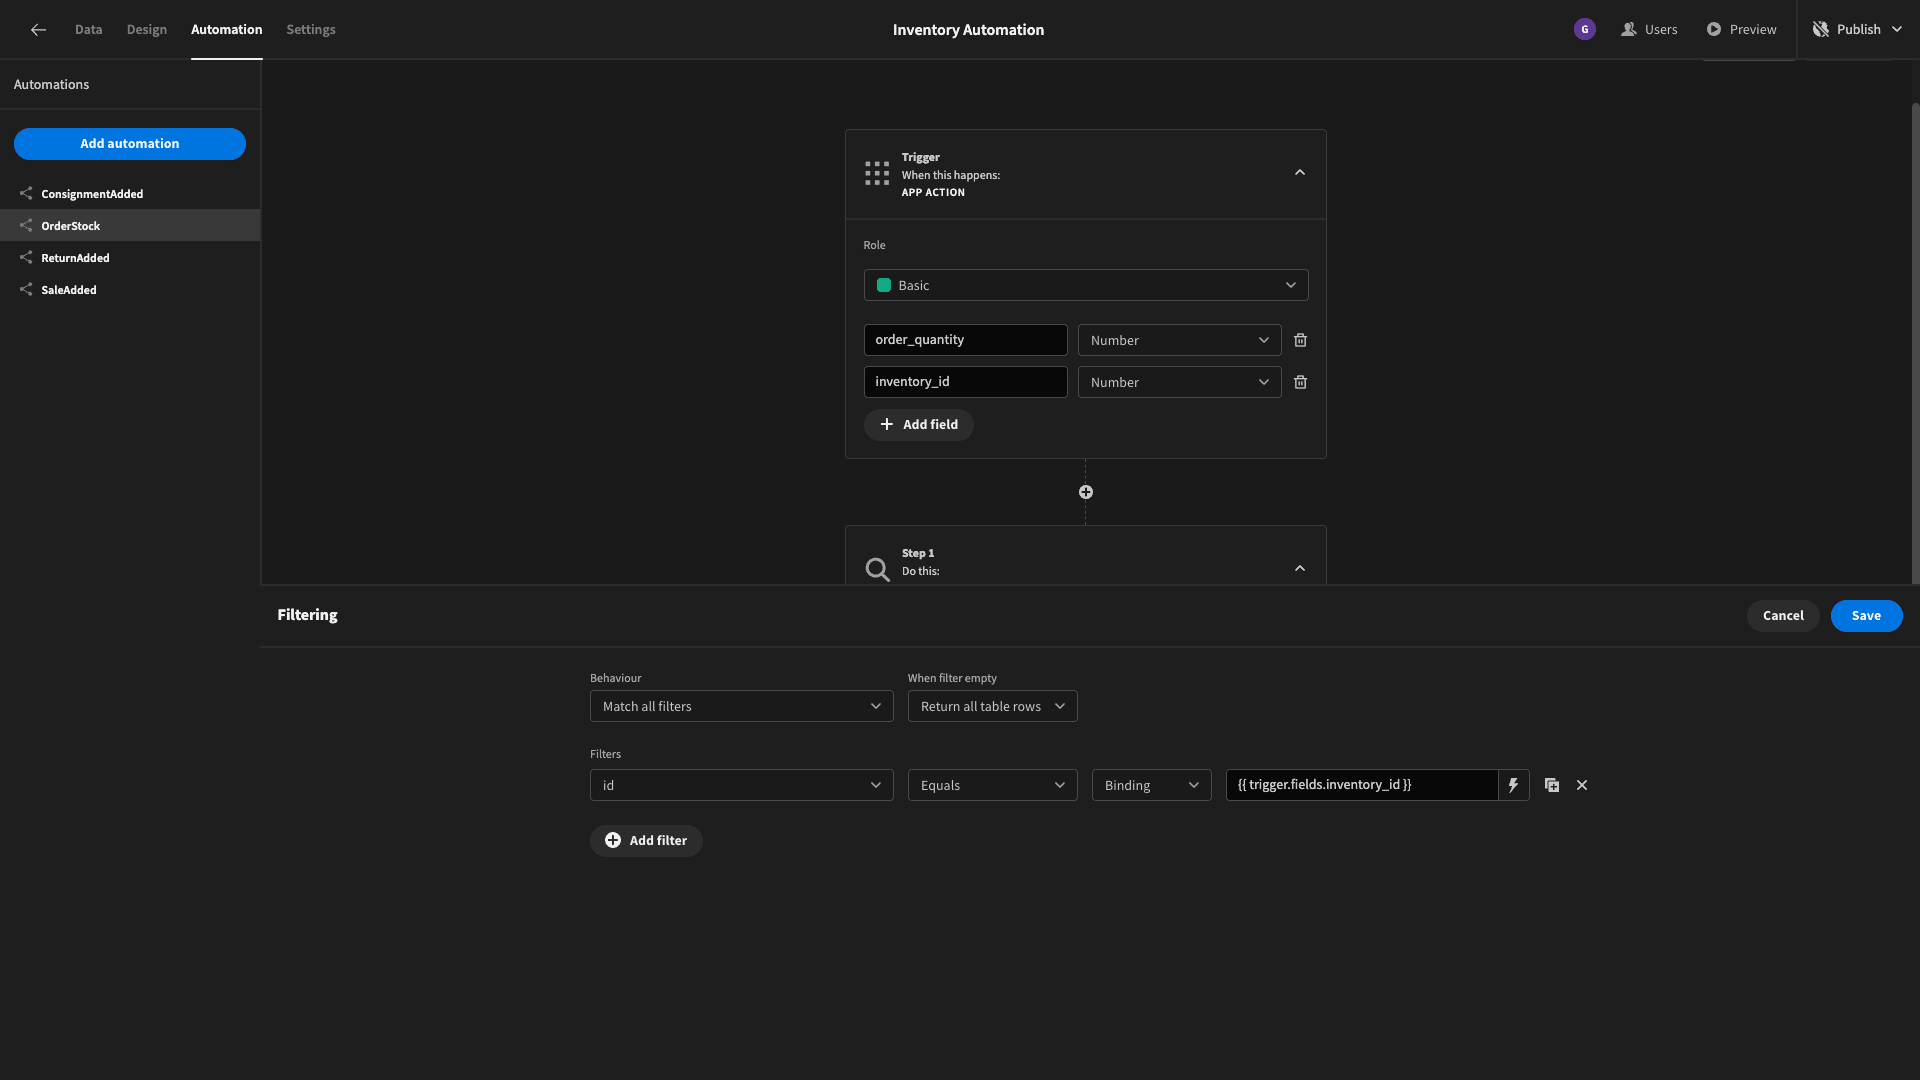Collapse the Trigger block chevron
Viewport: 1920px width, 1080px height.
[1300, 173]
